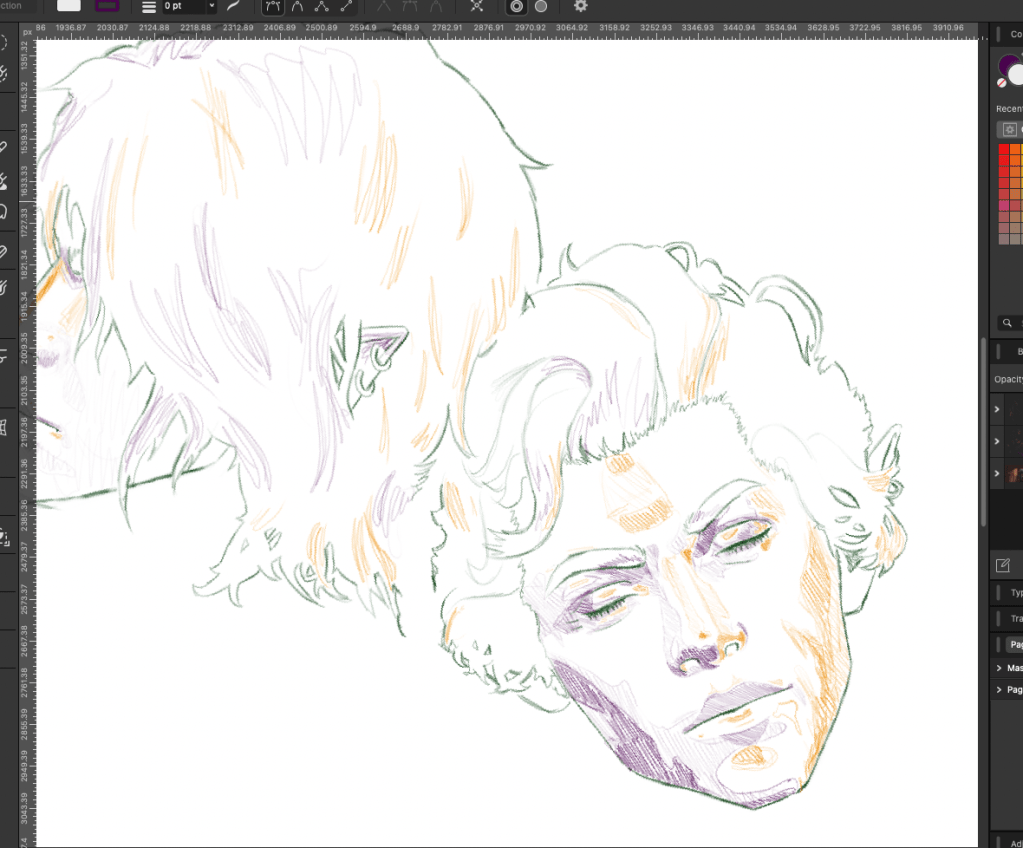The height and width of the screenshot is (848, 1023).
Task: Click the search icon under the swatches
Action: coord(1006,322)
